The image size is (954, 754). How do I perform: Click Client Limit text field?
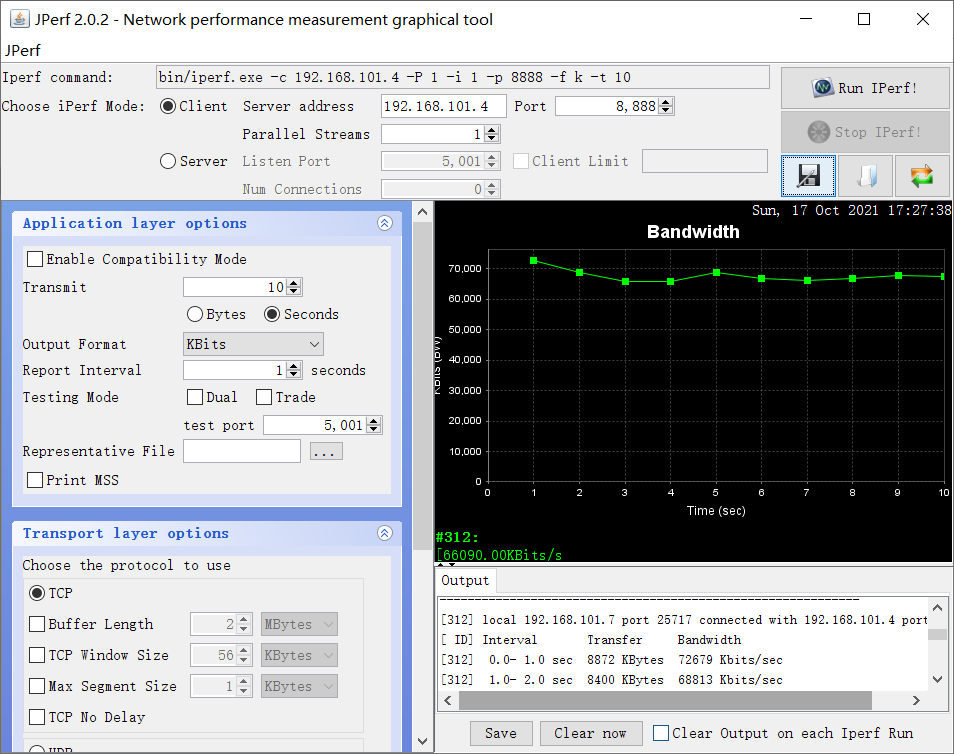coord(705,161)
